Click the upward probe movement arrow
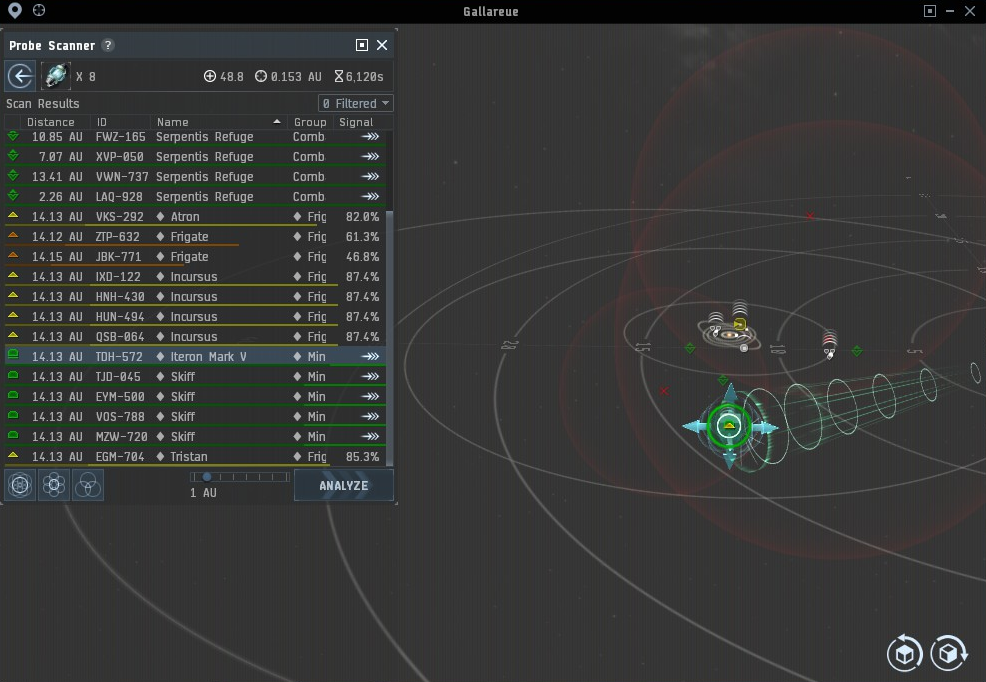Viewport: 986px width, 682px height. [x=730, y=393]
